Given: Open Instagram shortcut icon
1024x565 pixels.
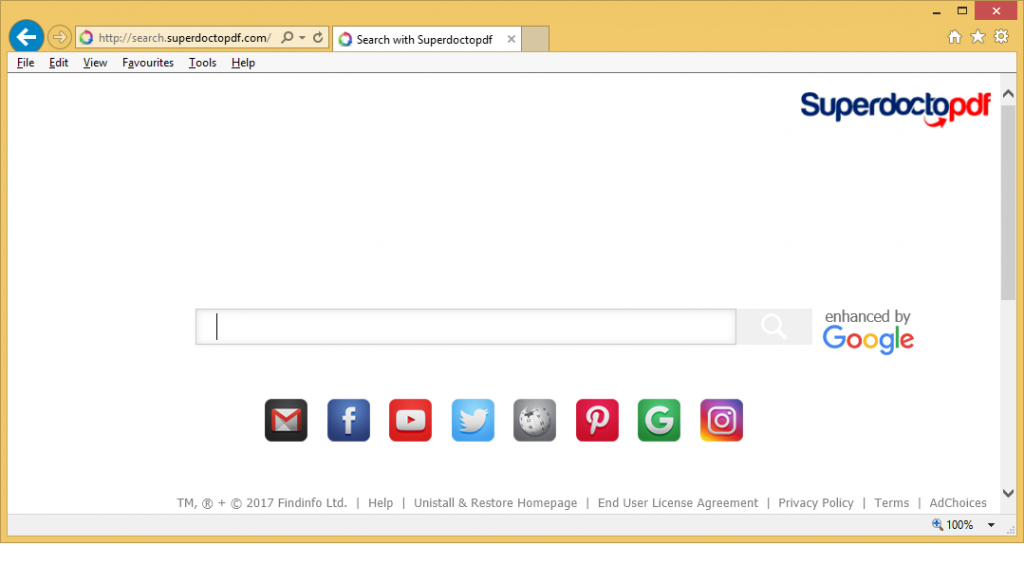Looking at the screenshot, I should [x=722, y=420].
